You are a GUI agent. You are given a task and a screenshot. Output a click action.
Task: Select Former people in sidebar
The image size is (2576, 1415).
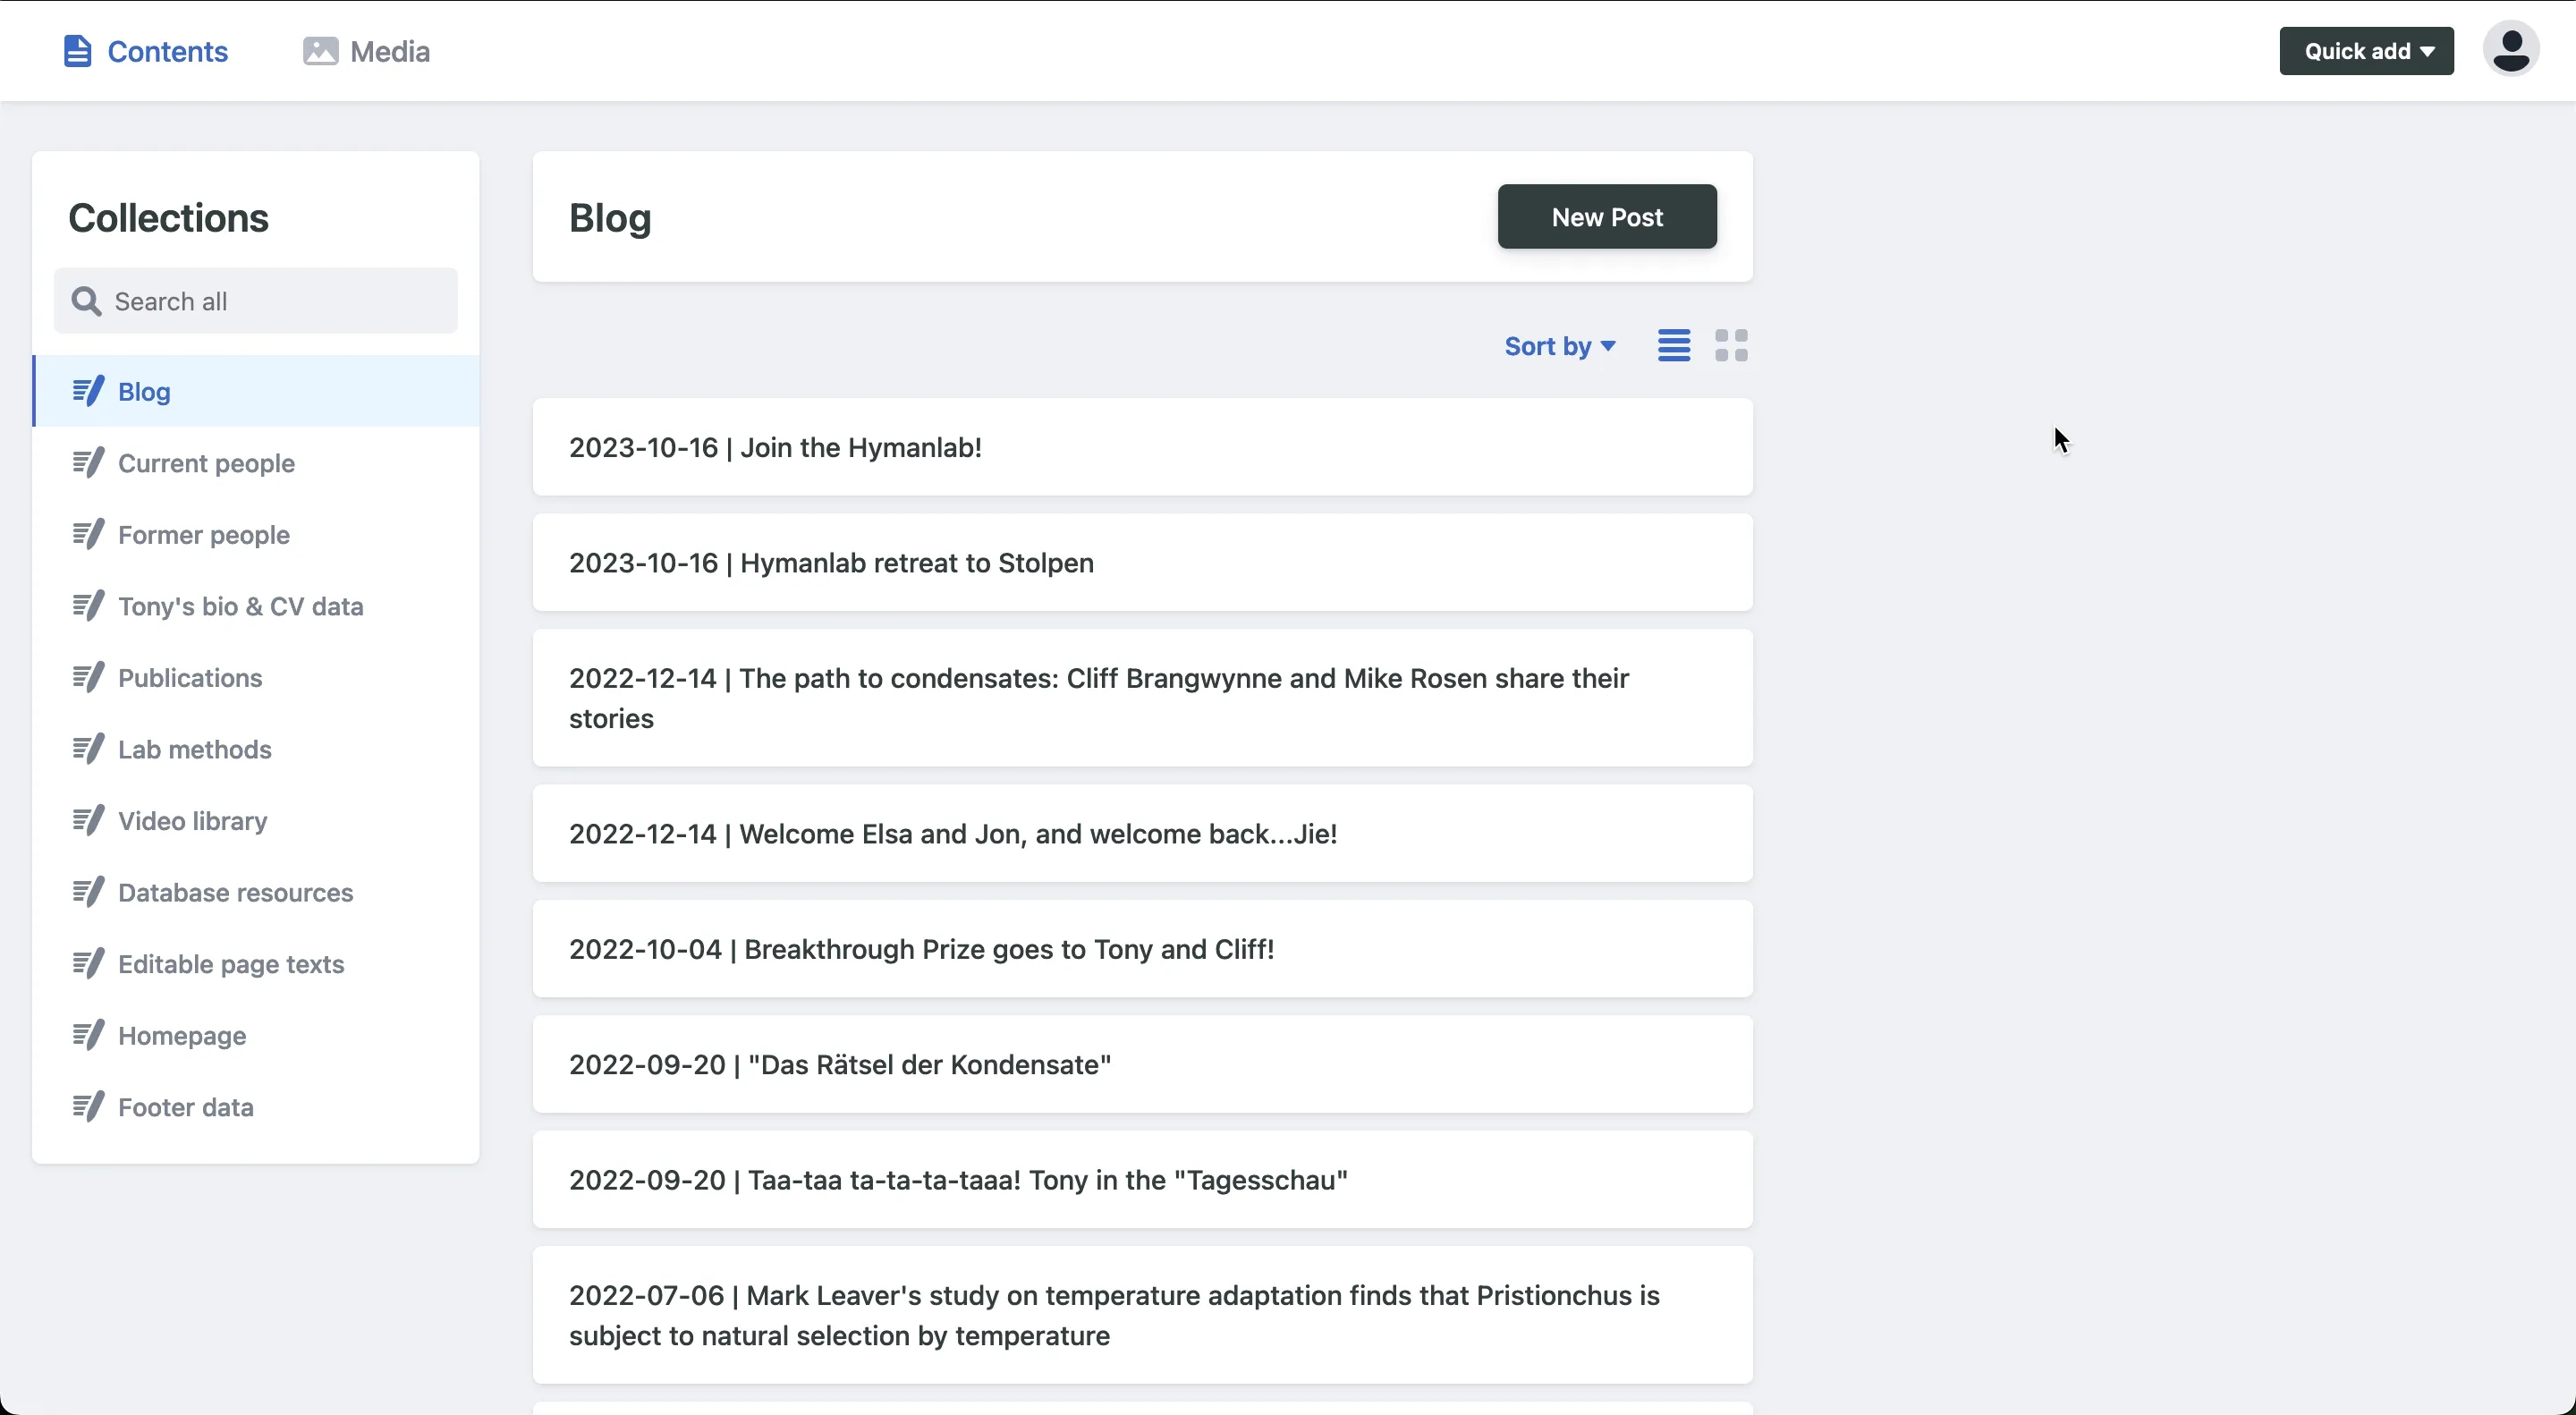point(202,533)
